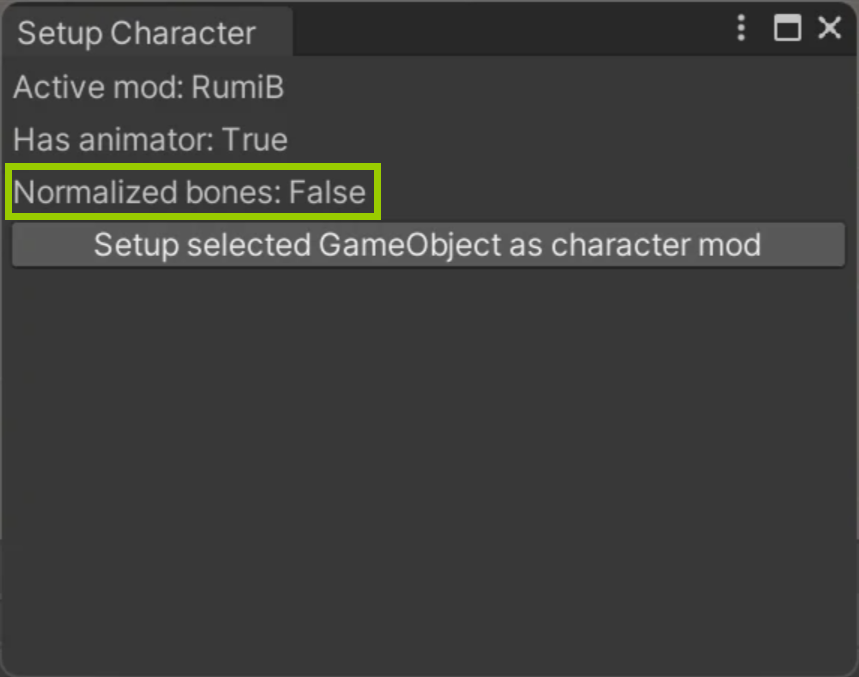Select the word Character in the tab title
Viewport: 859px width, 677px height.
pos(183,33)
